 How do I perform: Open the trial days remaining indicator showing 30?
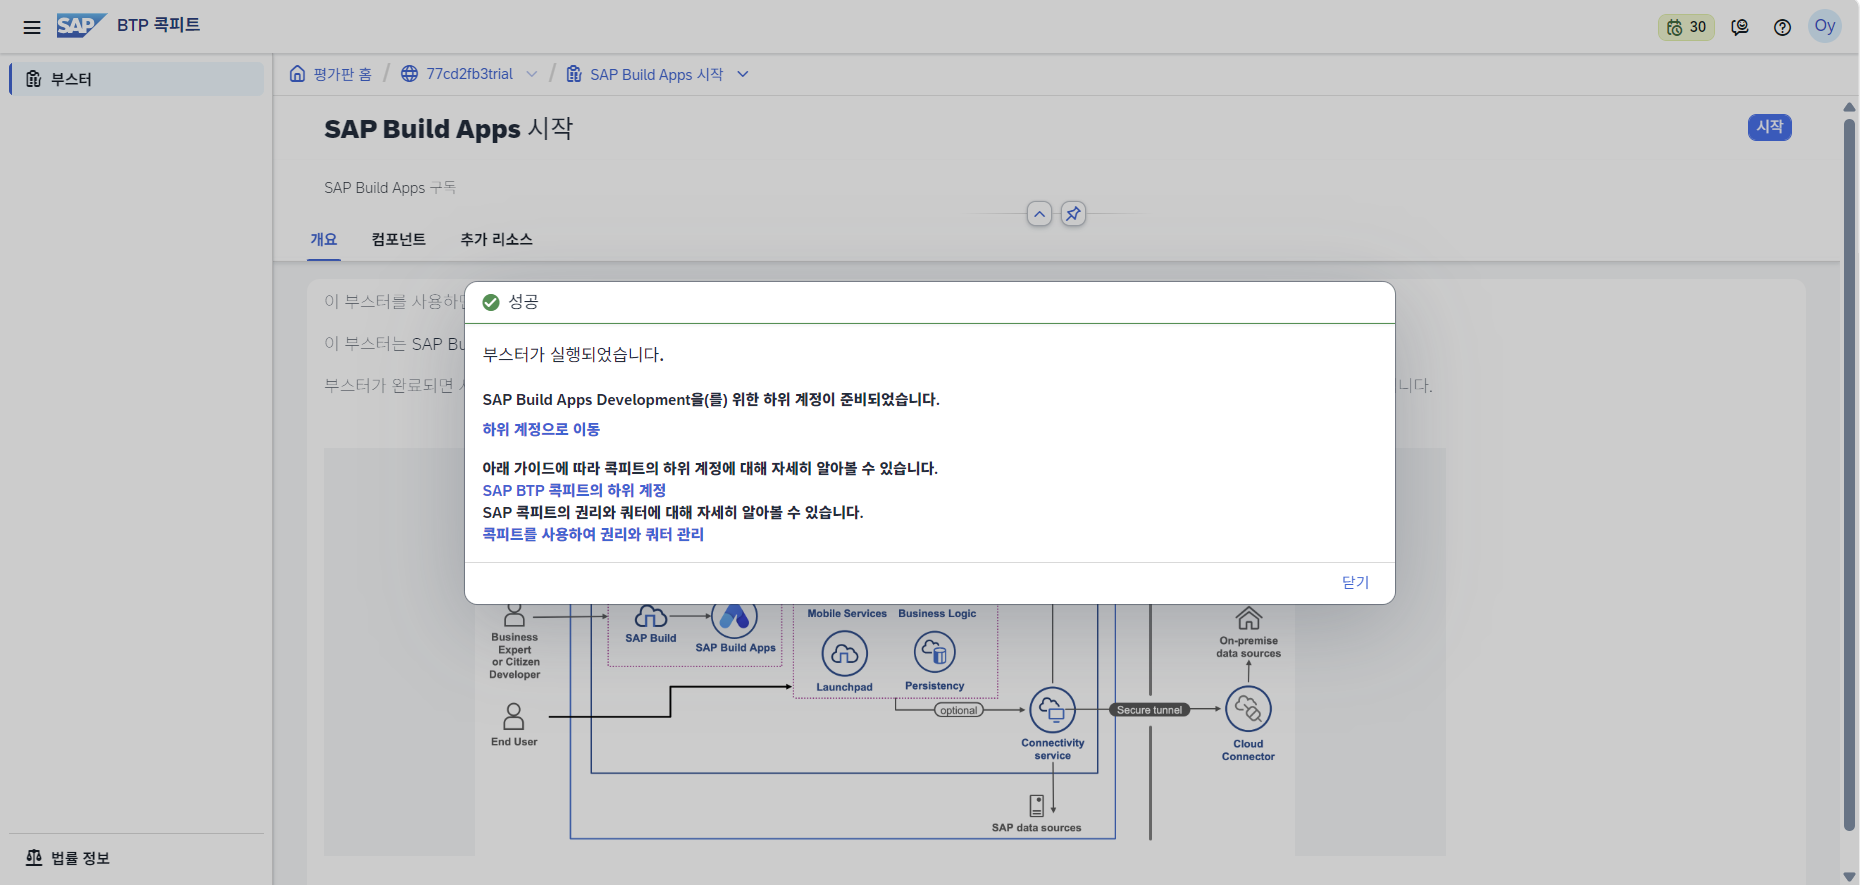[x=1686, y=27]
